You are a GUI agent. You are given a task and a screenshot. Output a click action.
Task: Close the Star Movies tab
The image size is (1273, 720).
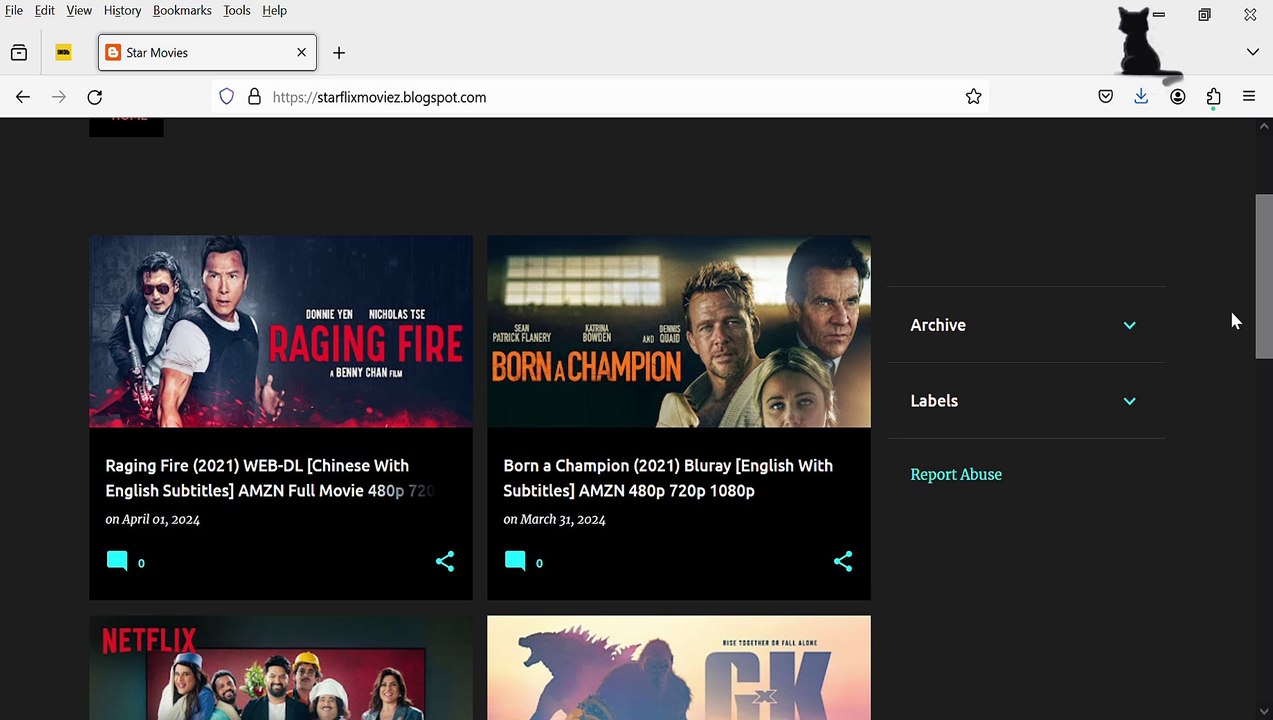pos(301,53)
